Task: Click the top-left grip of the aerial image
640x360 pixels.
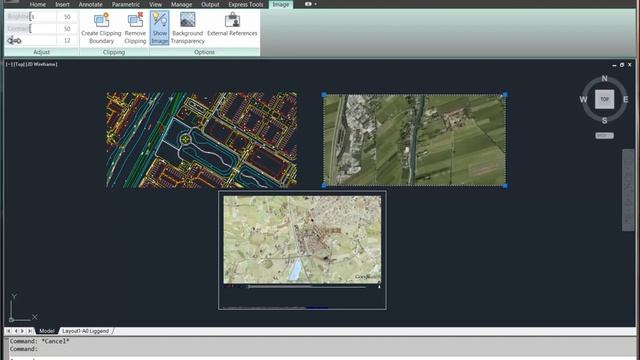Action: point(324,94)
